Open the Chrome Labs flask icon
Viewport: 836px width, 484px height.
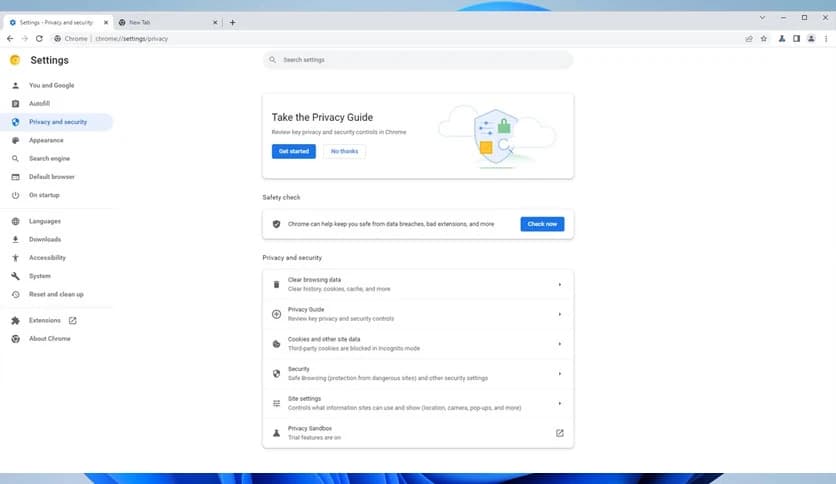(x=782, y=38)
